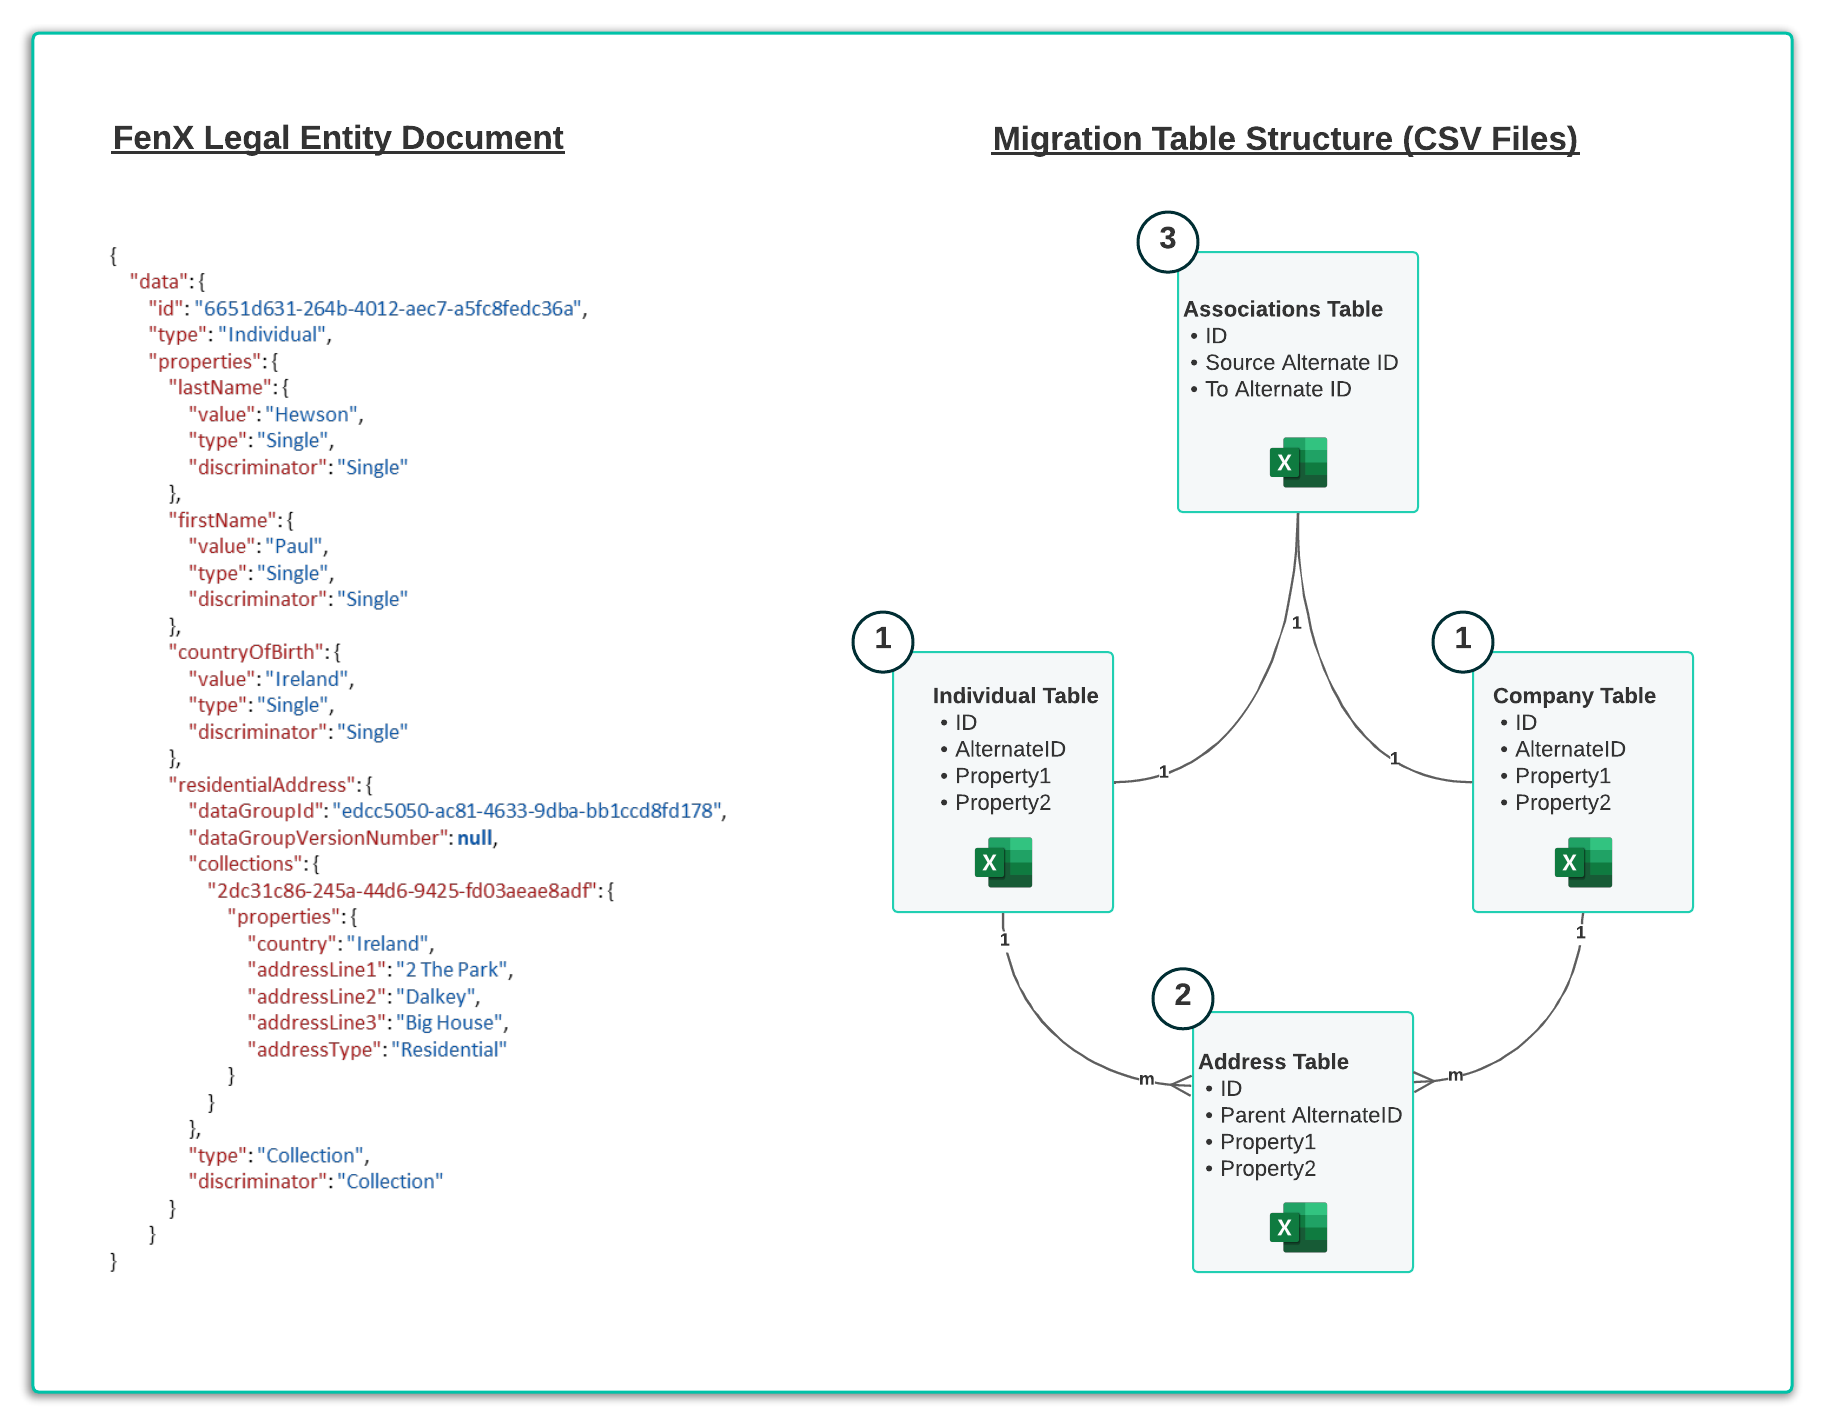The image size is (1821, 1428).
Task: Click the circled number 3 badge
Action: [x=1167, y=241]
